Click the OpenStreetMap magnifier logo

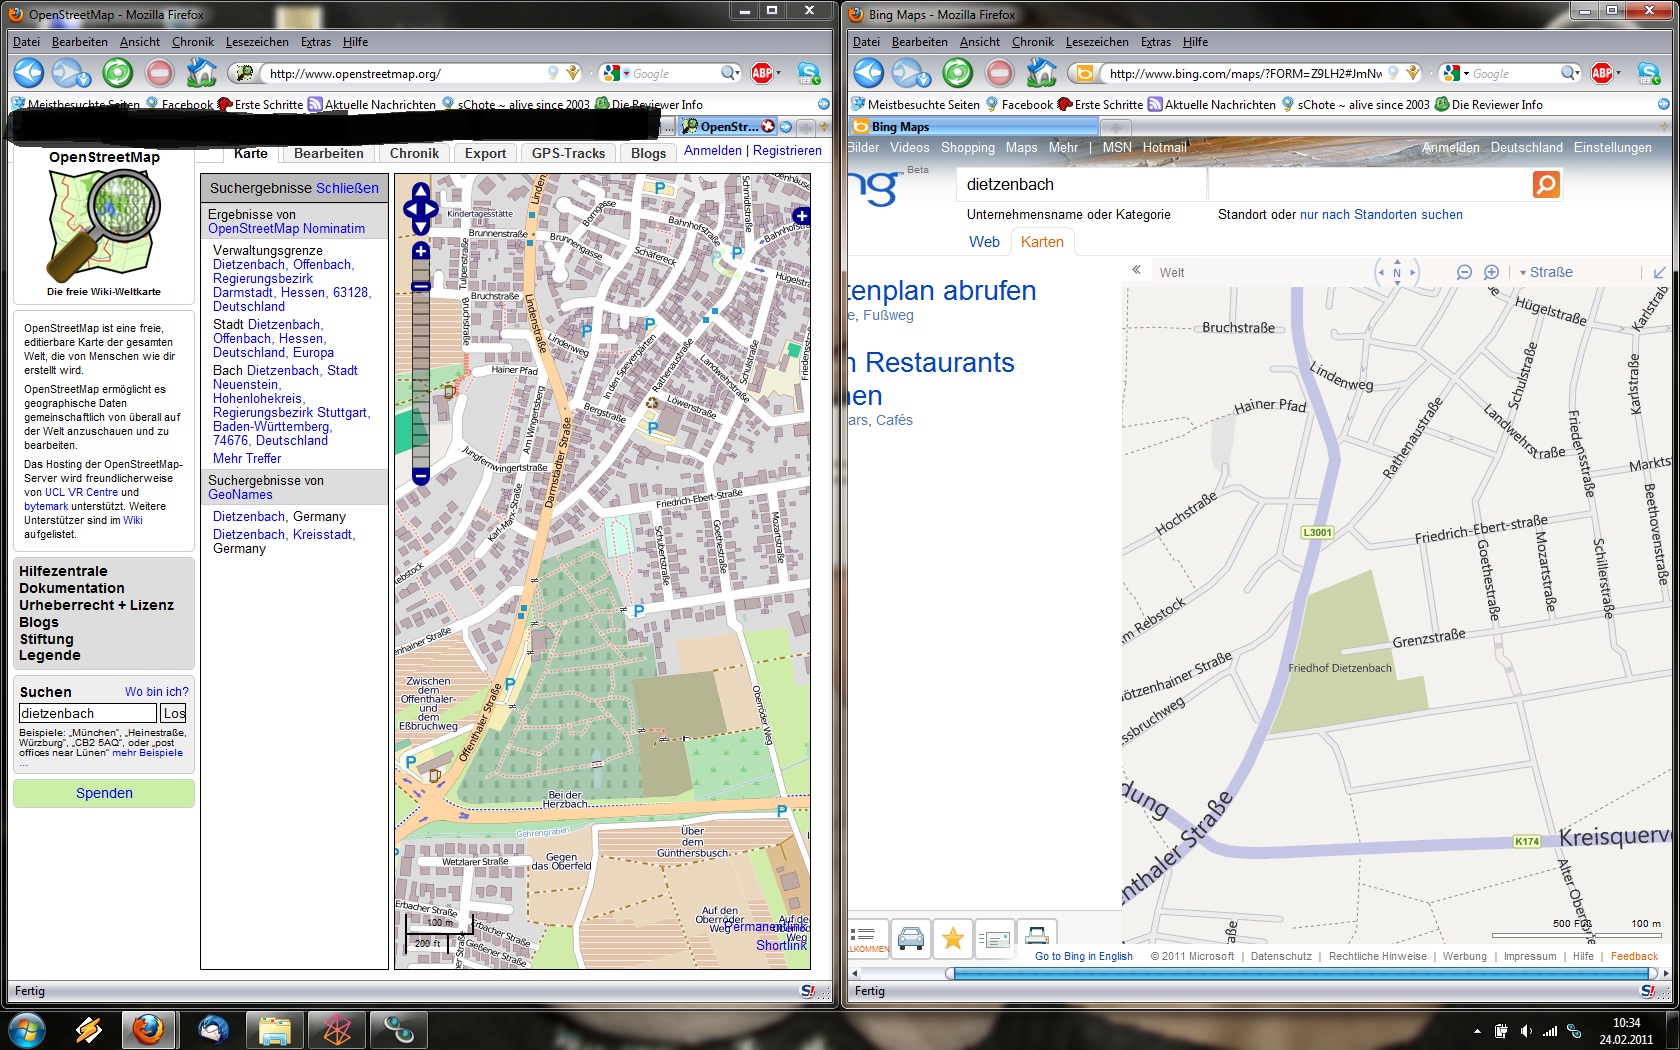pyautogui.click(x=104, y=227)
